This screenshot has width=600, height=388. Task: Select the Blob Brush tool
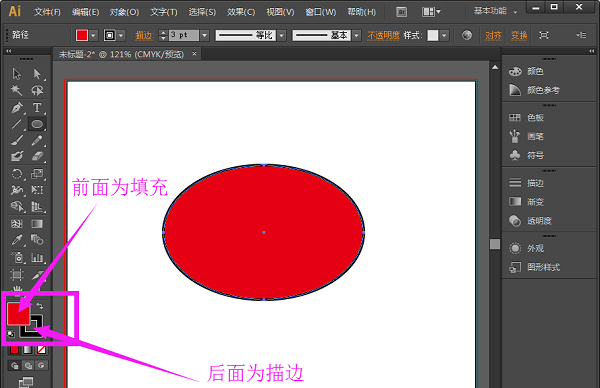(x=16, y=157)
